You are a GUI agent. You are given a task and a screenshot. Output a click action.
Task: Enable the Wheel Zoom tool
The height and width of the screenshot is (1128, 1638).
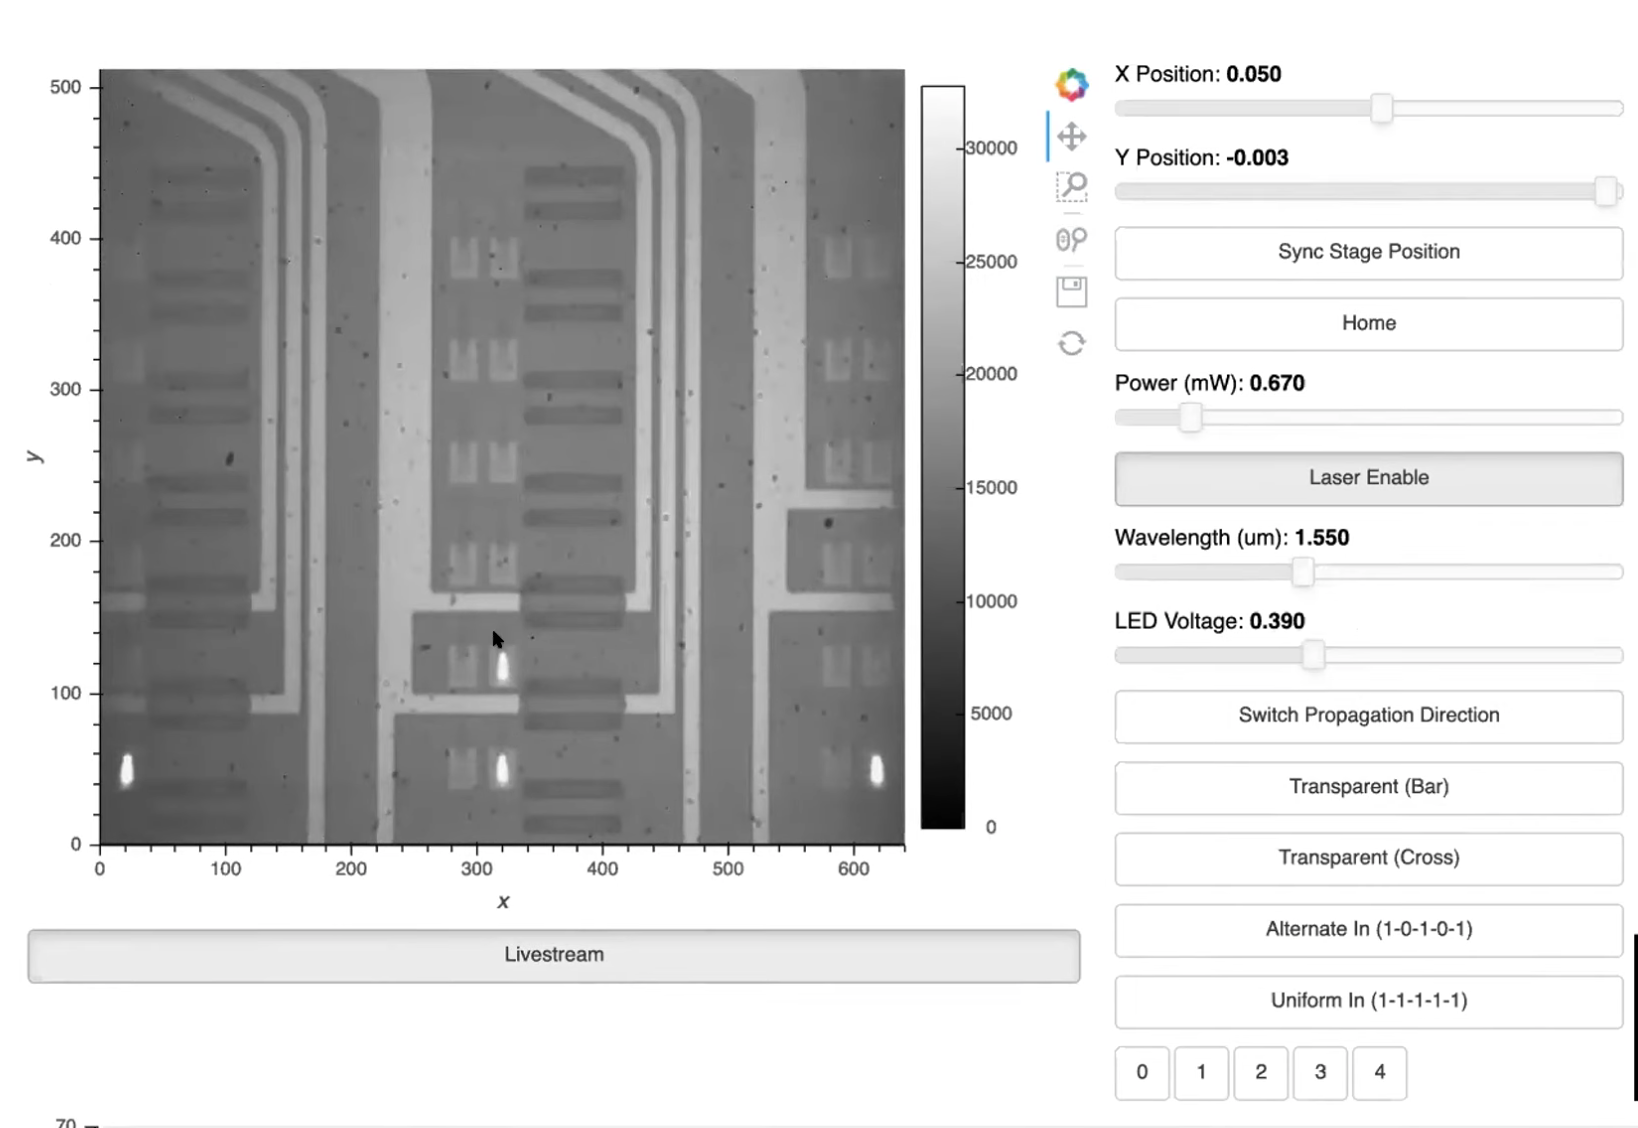pyautogui.click(x=1071, y=239)
